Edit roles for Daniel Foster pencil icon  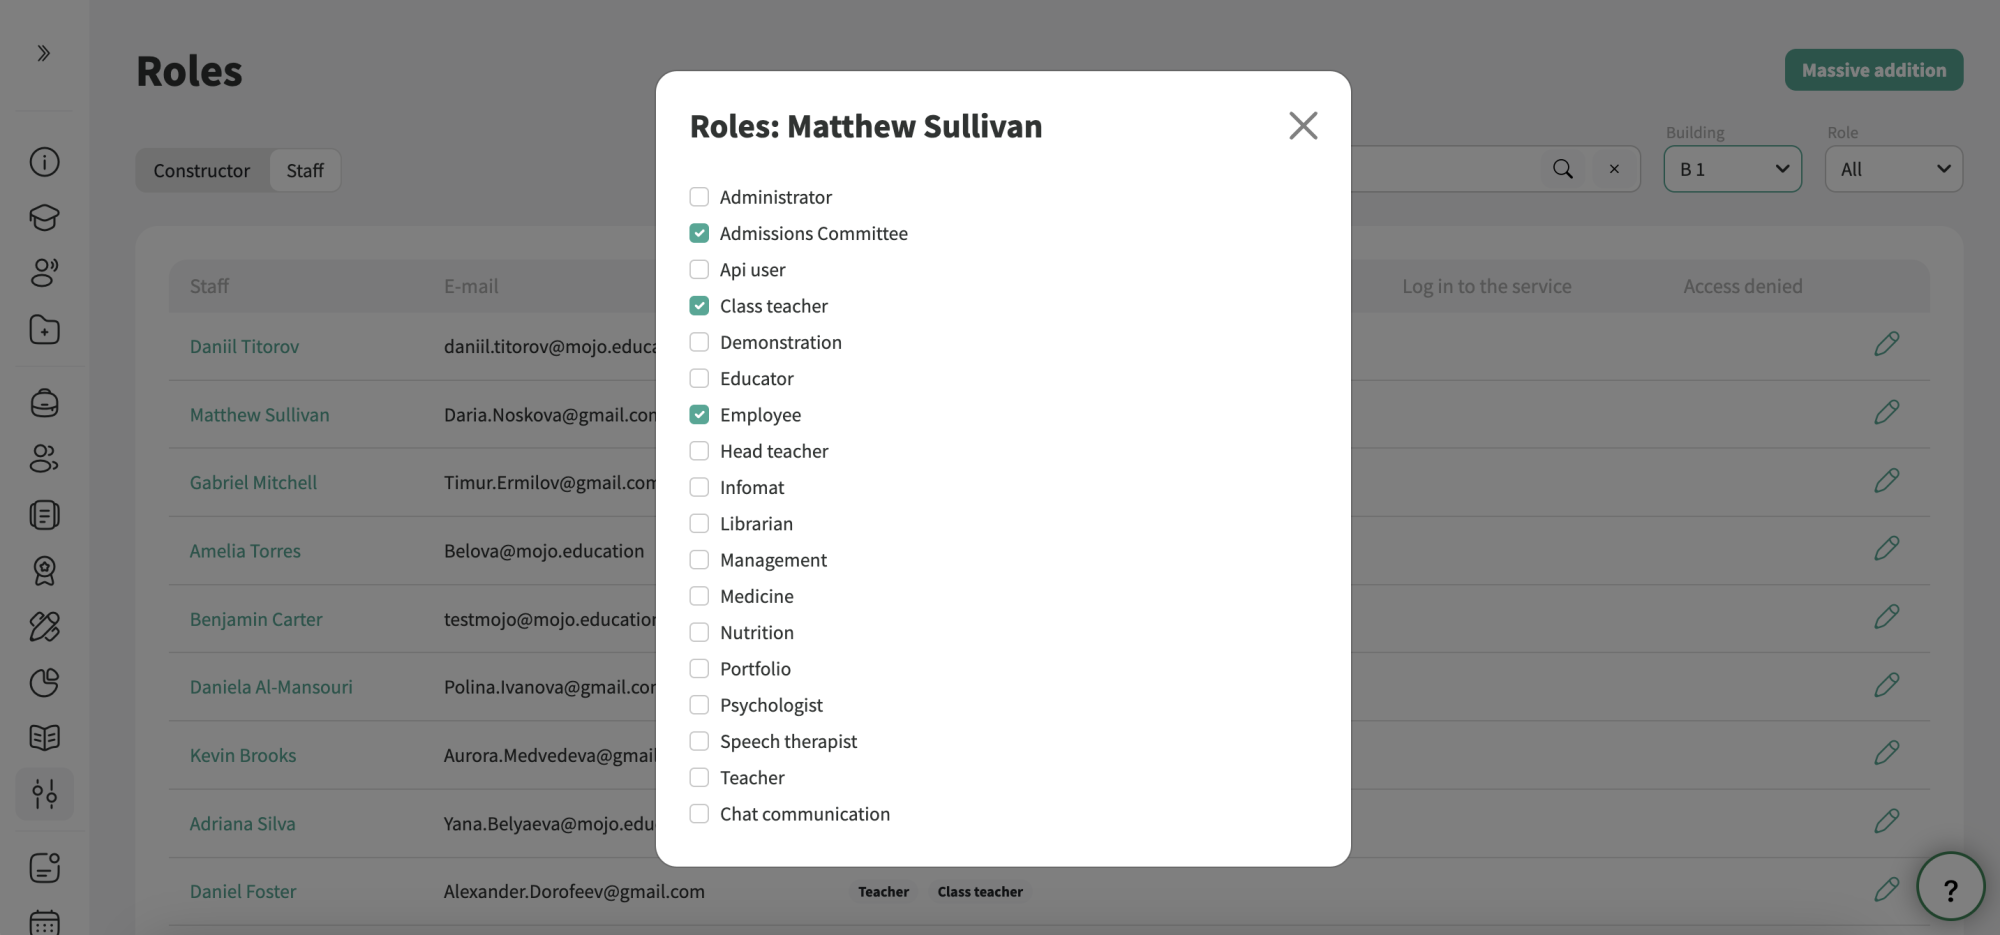(x=1886, y=889)
